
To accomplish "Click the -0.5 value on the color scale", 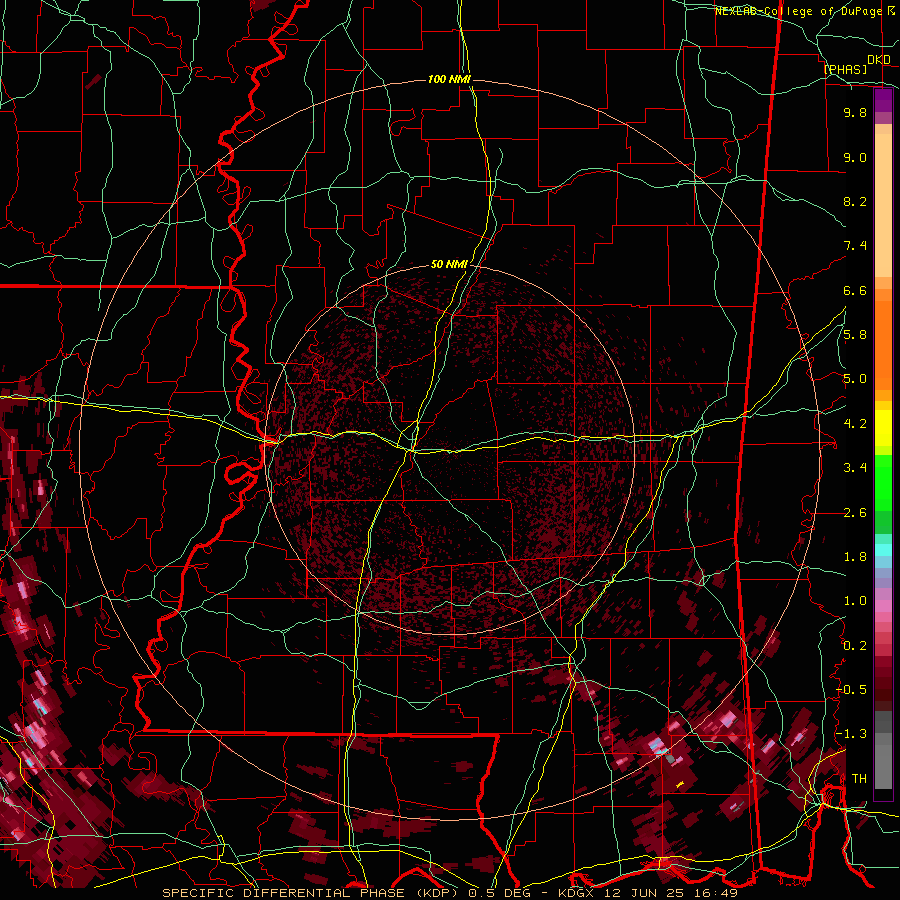I will [x=851, y=689].
